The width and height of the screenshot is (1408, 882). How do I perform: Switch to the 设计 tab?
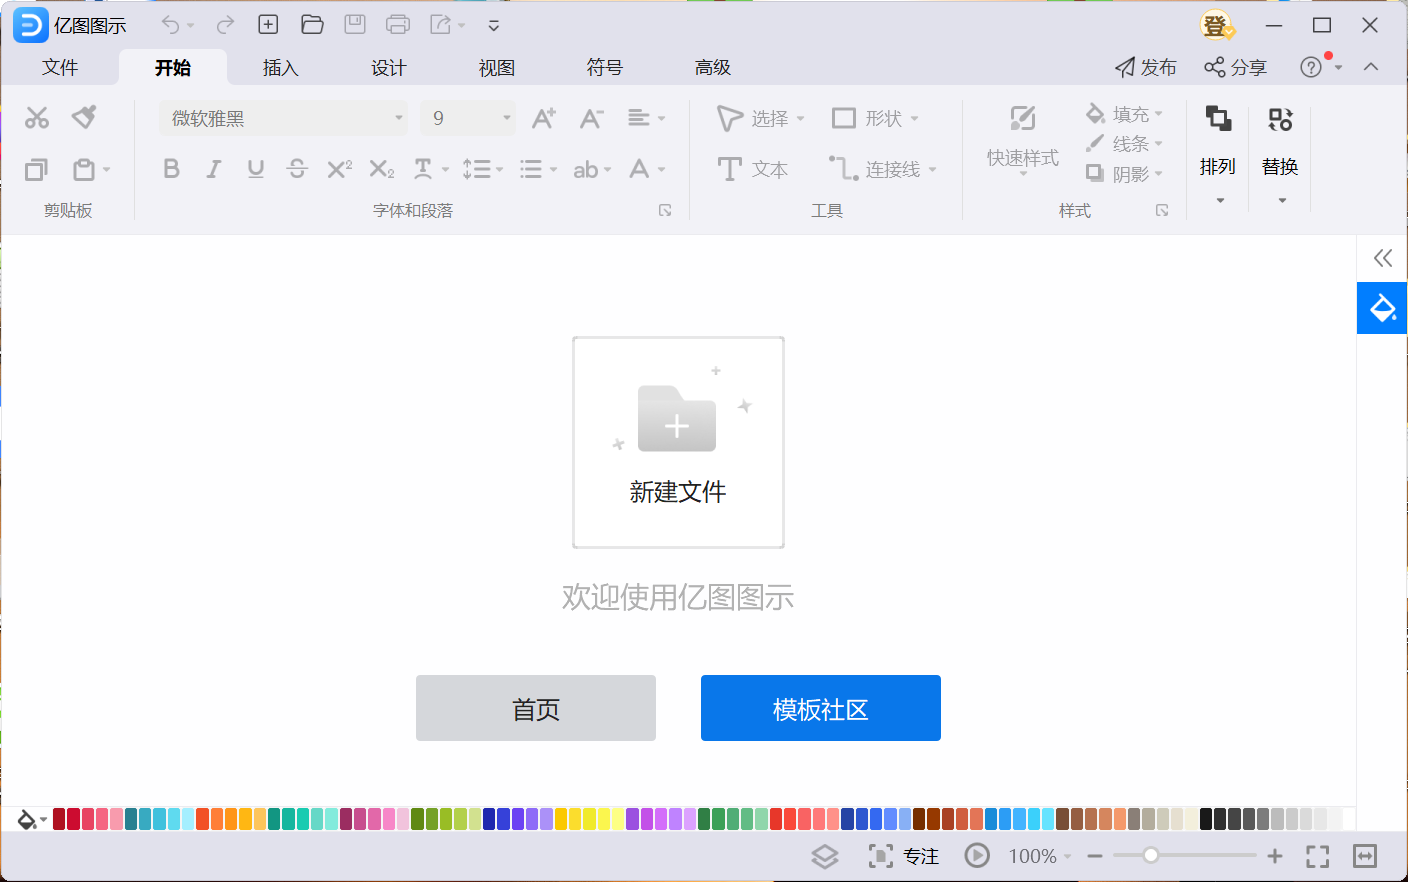(x=388, y=67)
